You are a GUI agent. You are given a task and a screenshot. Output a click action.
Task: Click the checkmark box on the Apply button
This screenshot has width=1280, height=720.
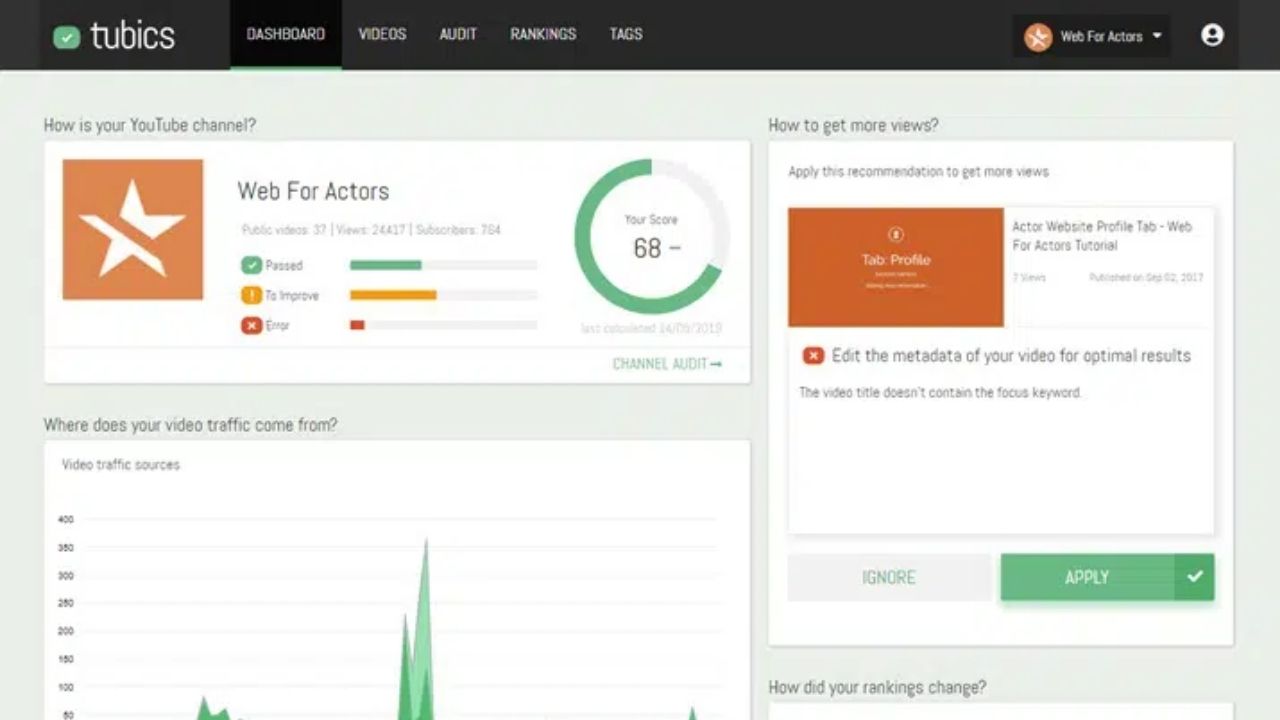(1195, 577)
